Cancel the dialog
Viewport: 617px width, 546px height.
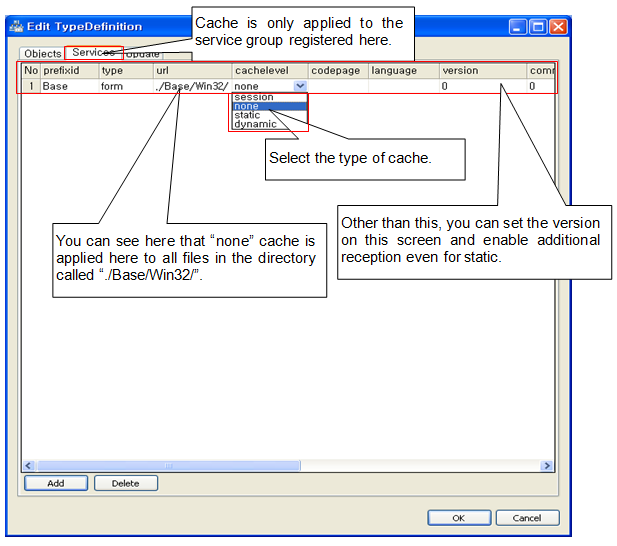pos(526,518)
